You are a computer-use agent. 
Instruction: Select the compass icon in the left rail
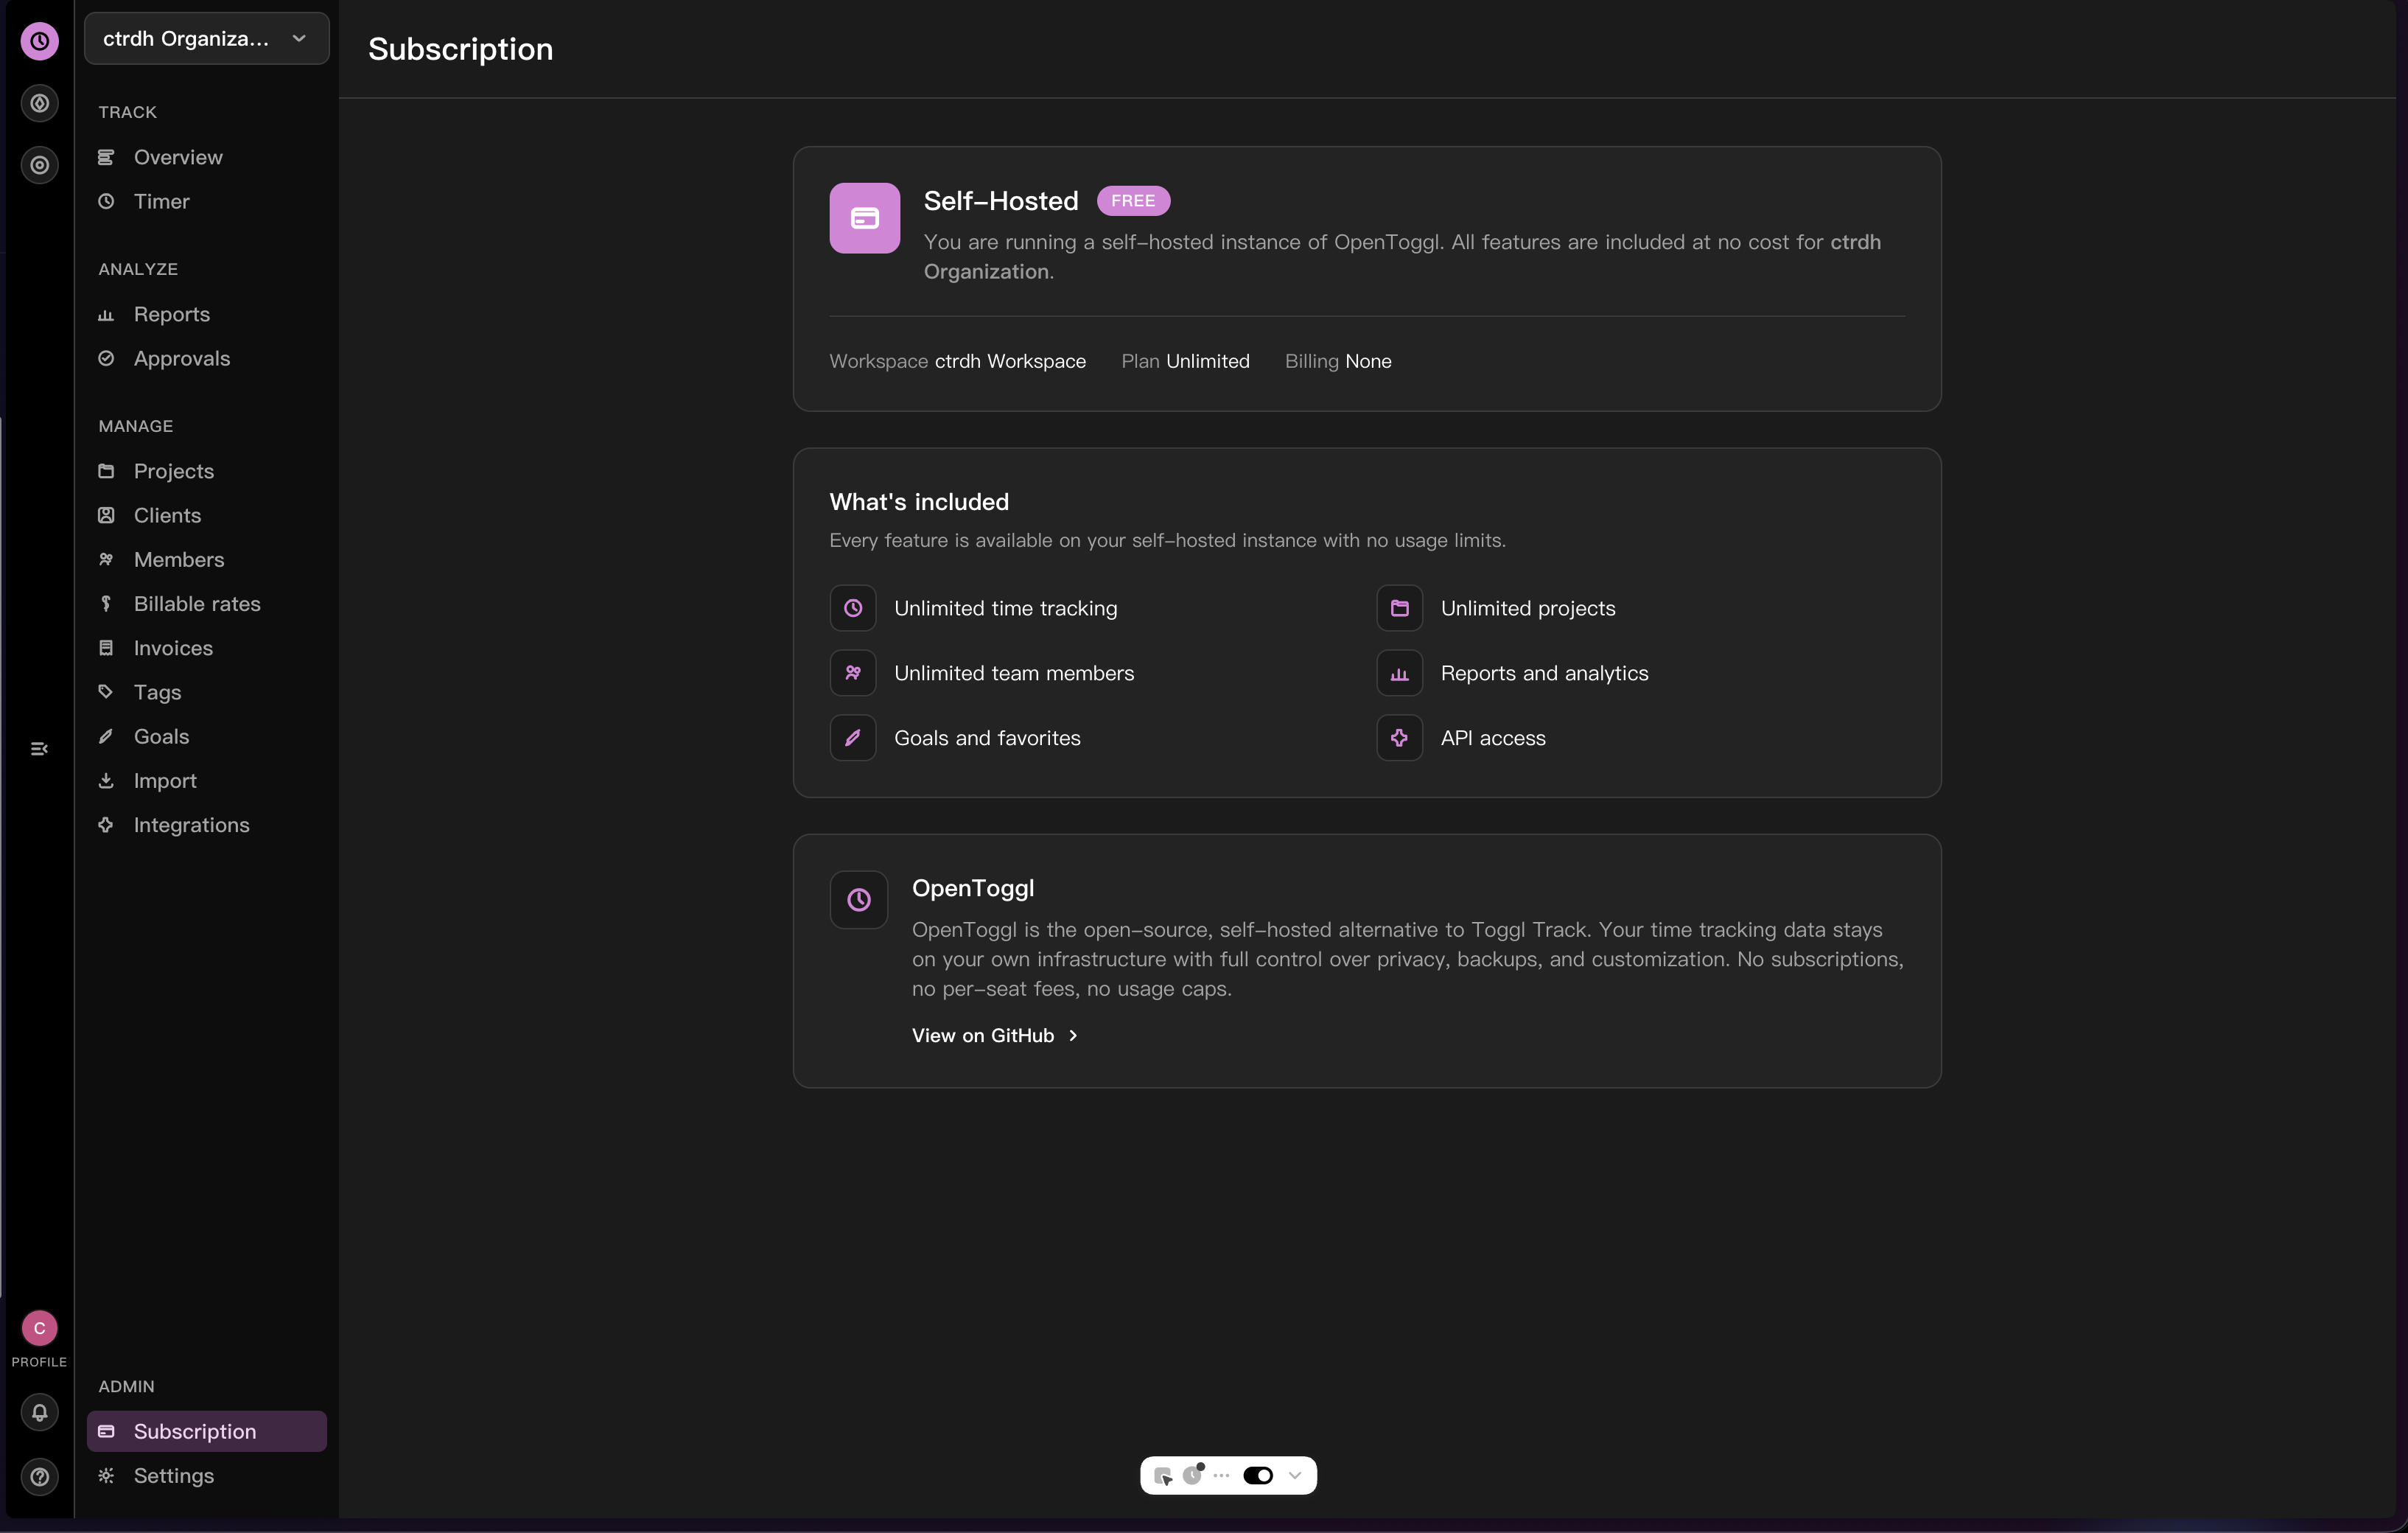click(x=40, y=103)
